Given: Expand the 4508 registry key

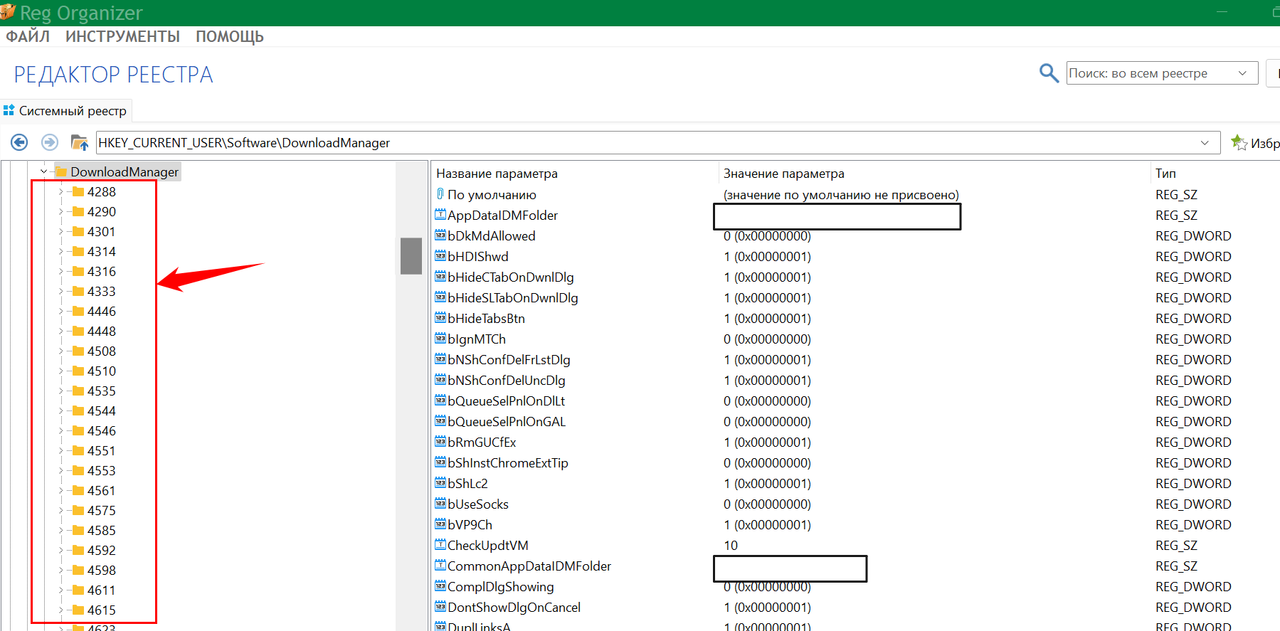Looking at the screenshot, I should [61, 351].
